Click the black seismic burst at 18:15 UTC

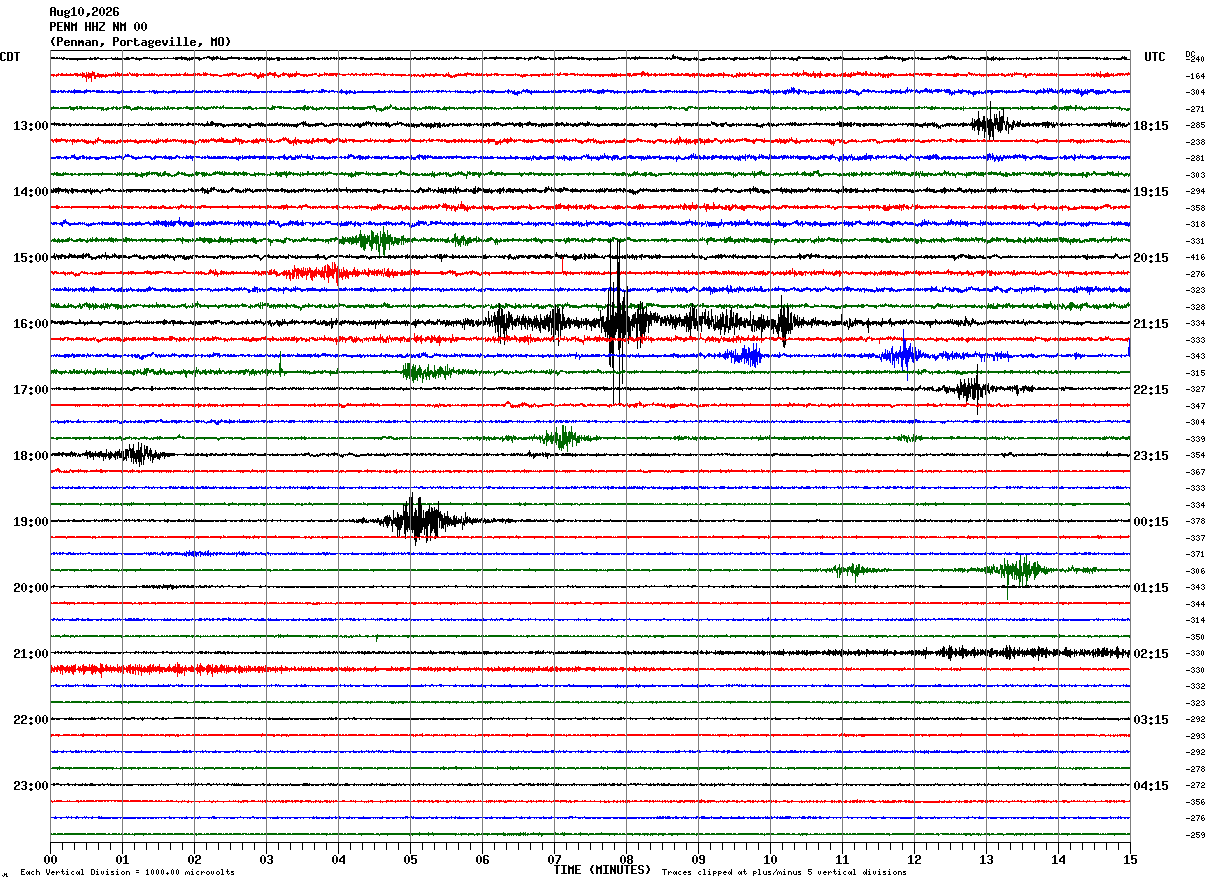click(992, 125)
